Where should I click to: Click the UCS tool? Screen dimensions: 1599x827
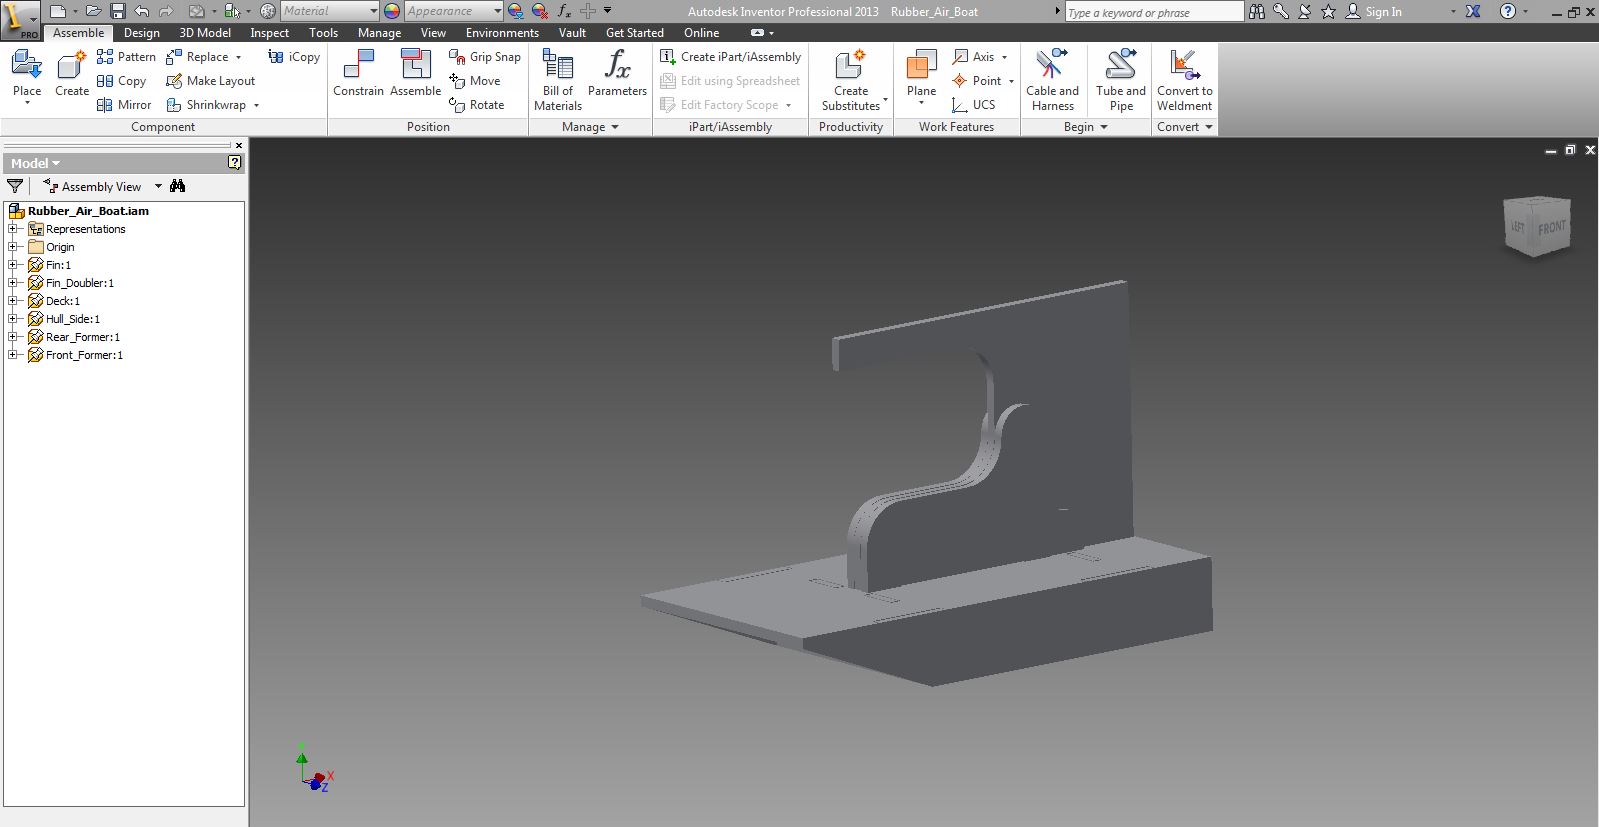(x=973, y=105)
